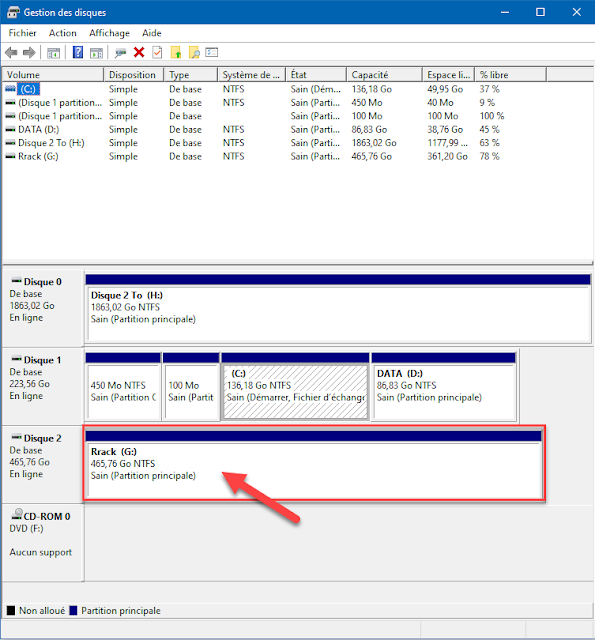The width and height of the screenshot is (595, 640).
Task: Minimize the Gestion des disques window
Action: pos(505,12)
